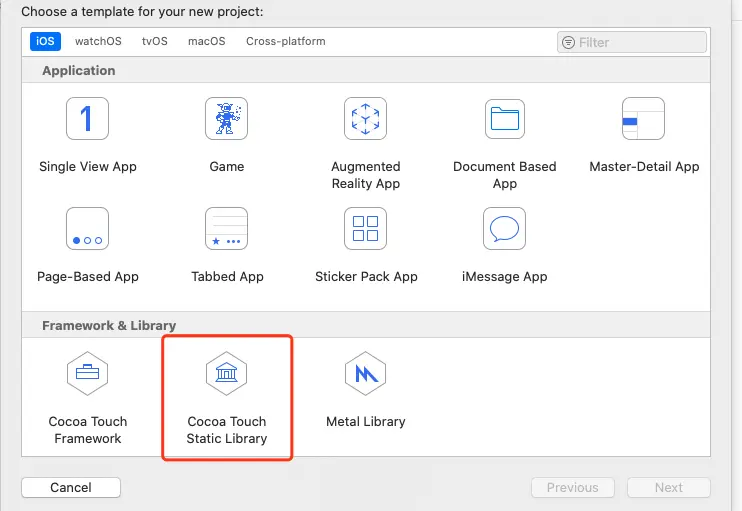Click the "Document Based App" label

(x=505, y=175)
